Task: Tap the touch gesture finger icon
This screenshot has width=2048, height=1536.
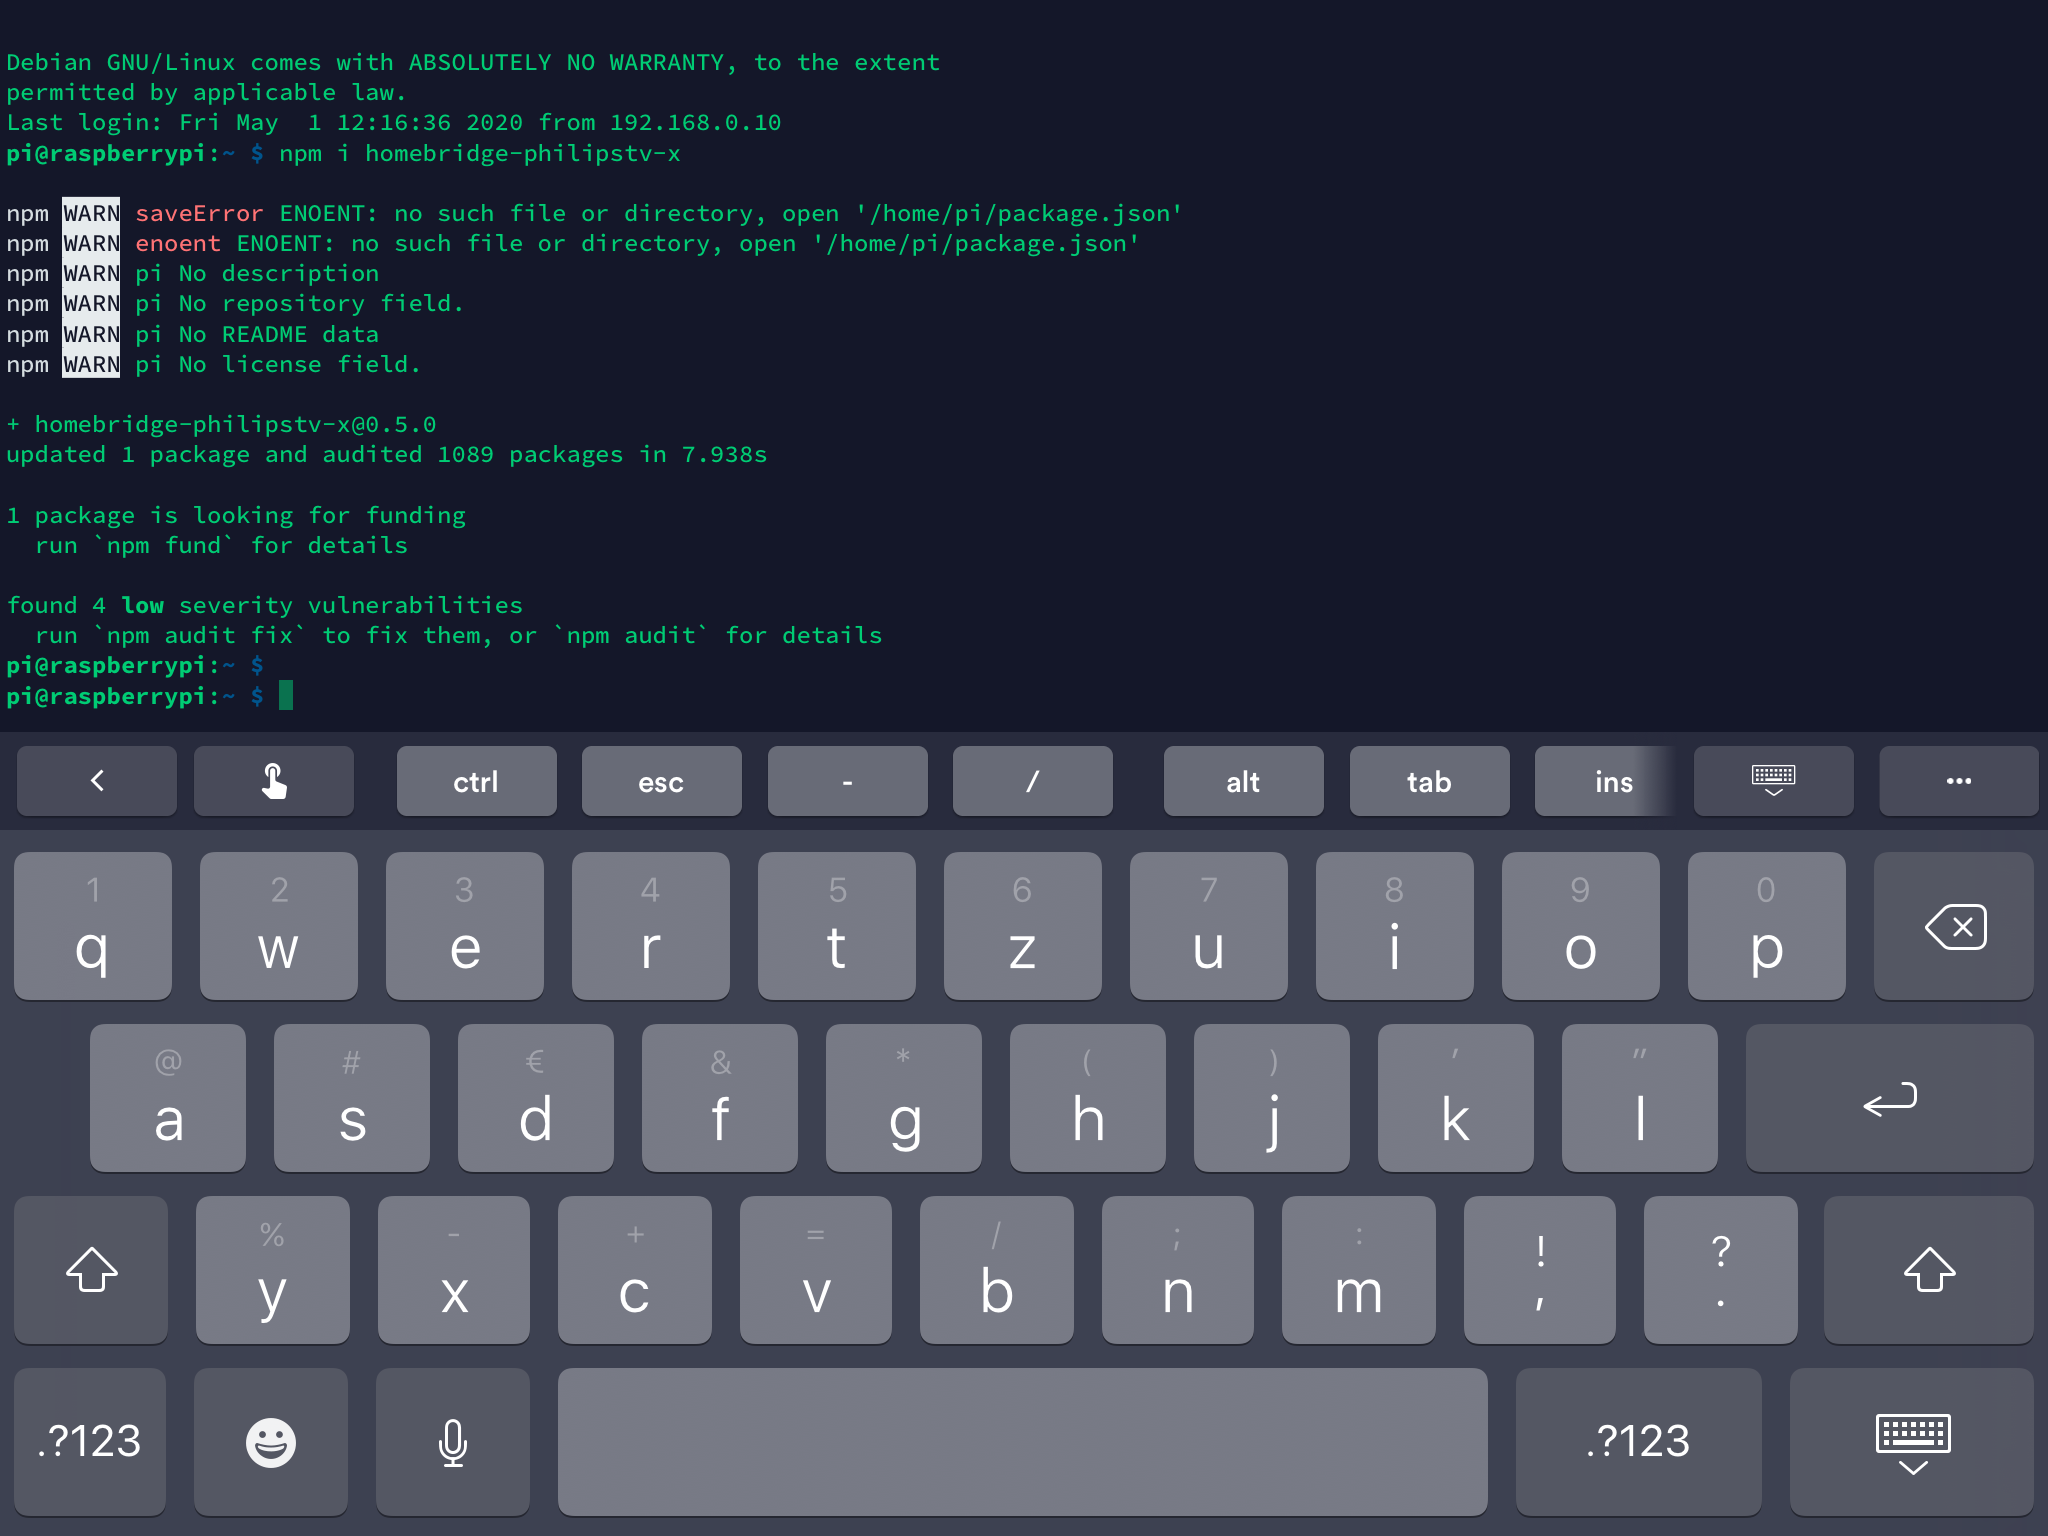Action: coord(273,781)
